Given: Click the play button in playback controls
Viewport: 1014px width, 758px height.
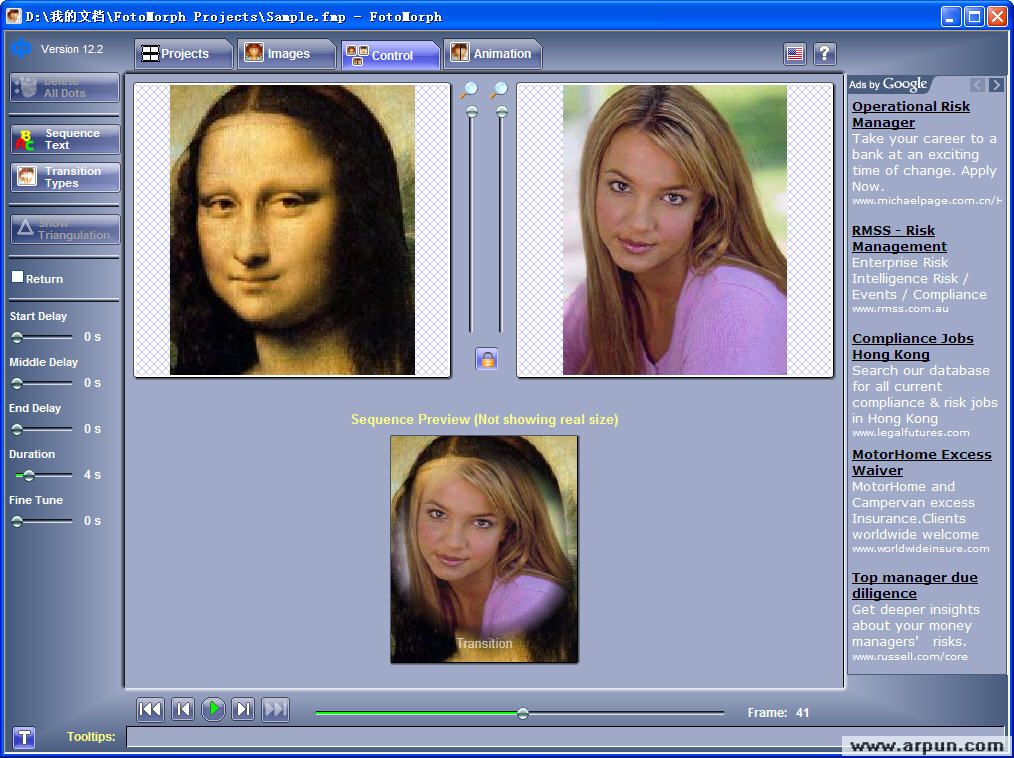Looking at the screenshot, I should coord(213,710).
